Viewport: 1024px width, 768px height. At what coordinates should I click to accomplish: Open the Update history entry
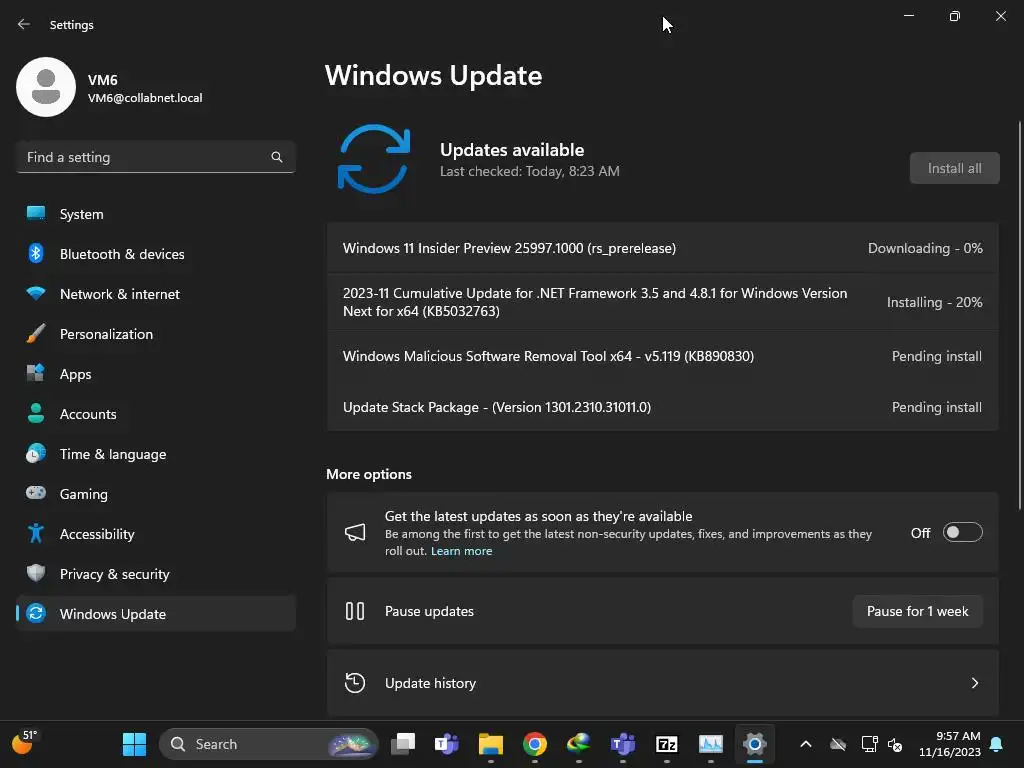click(662, 683)
